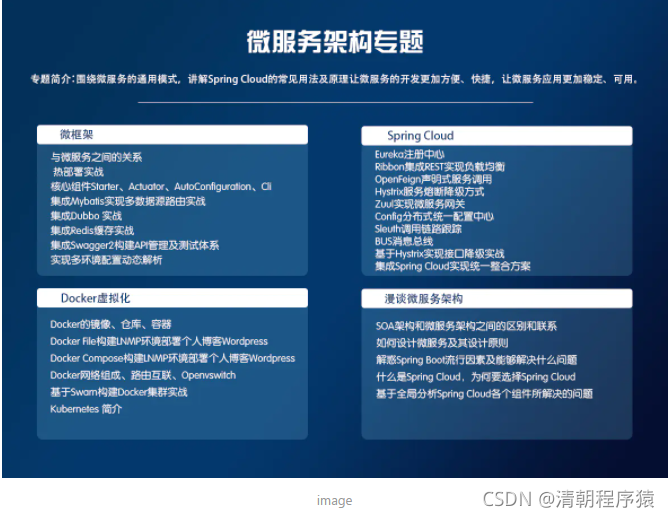
Task: Click Eureka注册中心 line
Action: pyautogui.click(x=410, y=154)
